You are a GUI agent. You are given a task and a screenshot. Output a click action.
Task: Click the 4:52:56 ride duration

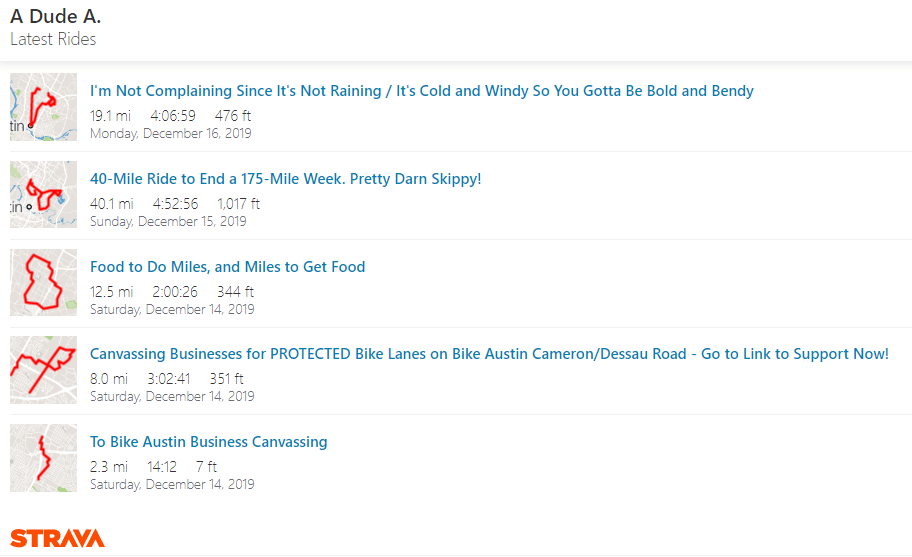(175, 204)
